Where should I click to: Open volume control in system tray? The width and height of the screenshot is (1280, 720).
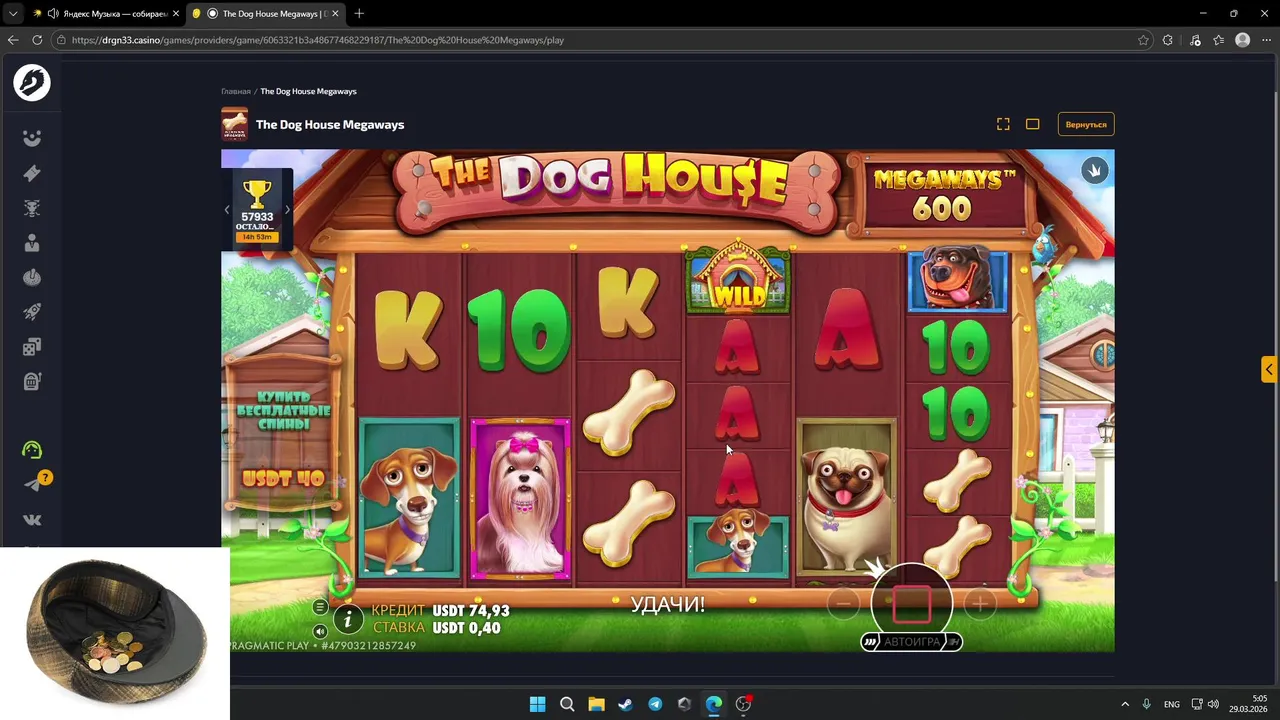coord(1213,704)
